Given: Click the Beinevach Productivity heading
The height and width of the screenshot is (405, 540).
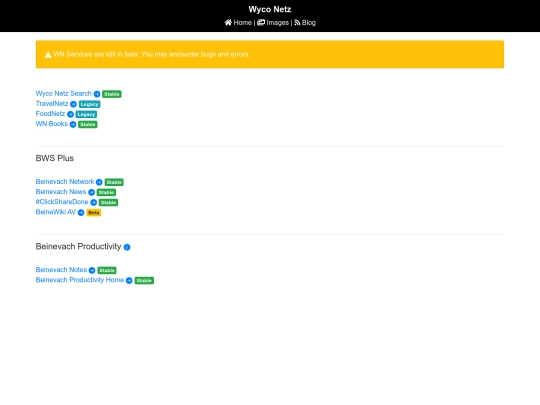Looking at the screenshot, I should [79, 247].
